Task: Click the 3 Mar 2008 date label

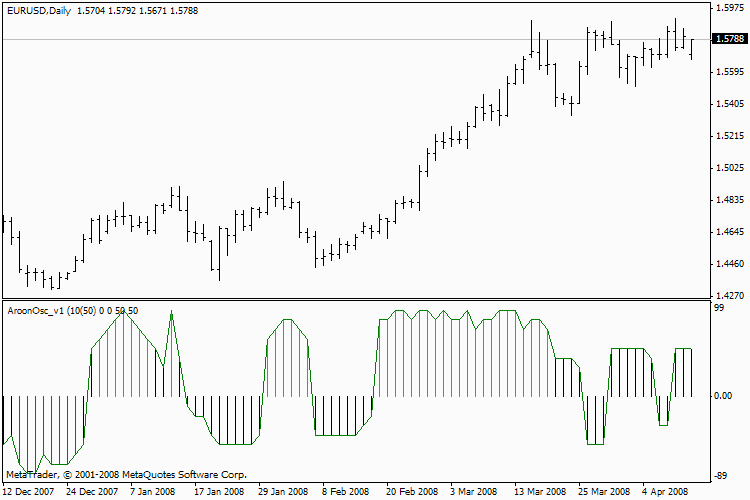Action: tap(474, 492)
